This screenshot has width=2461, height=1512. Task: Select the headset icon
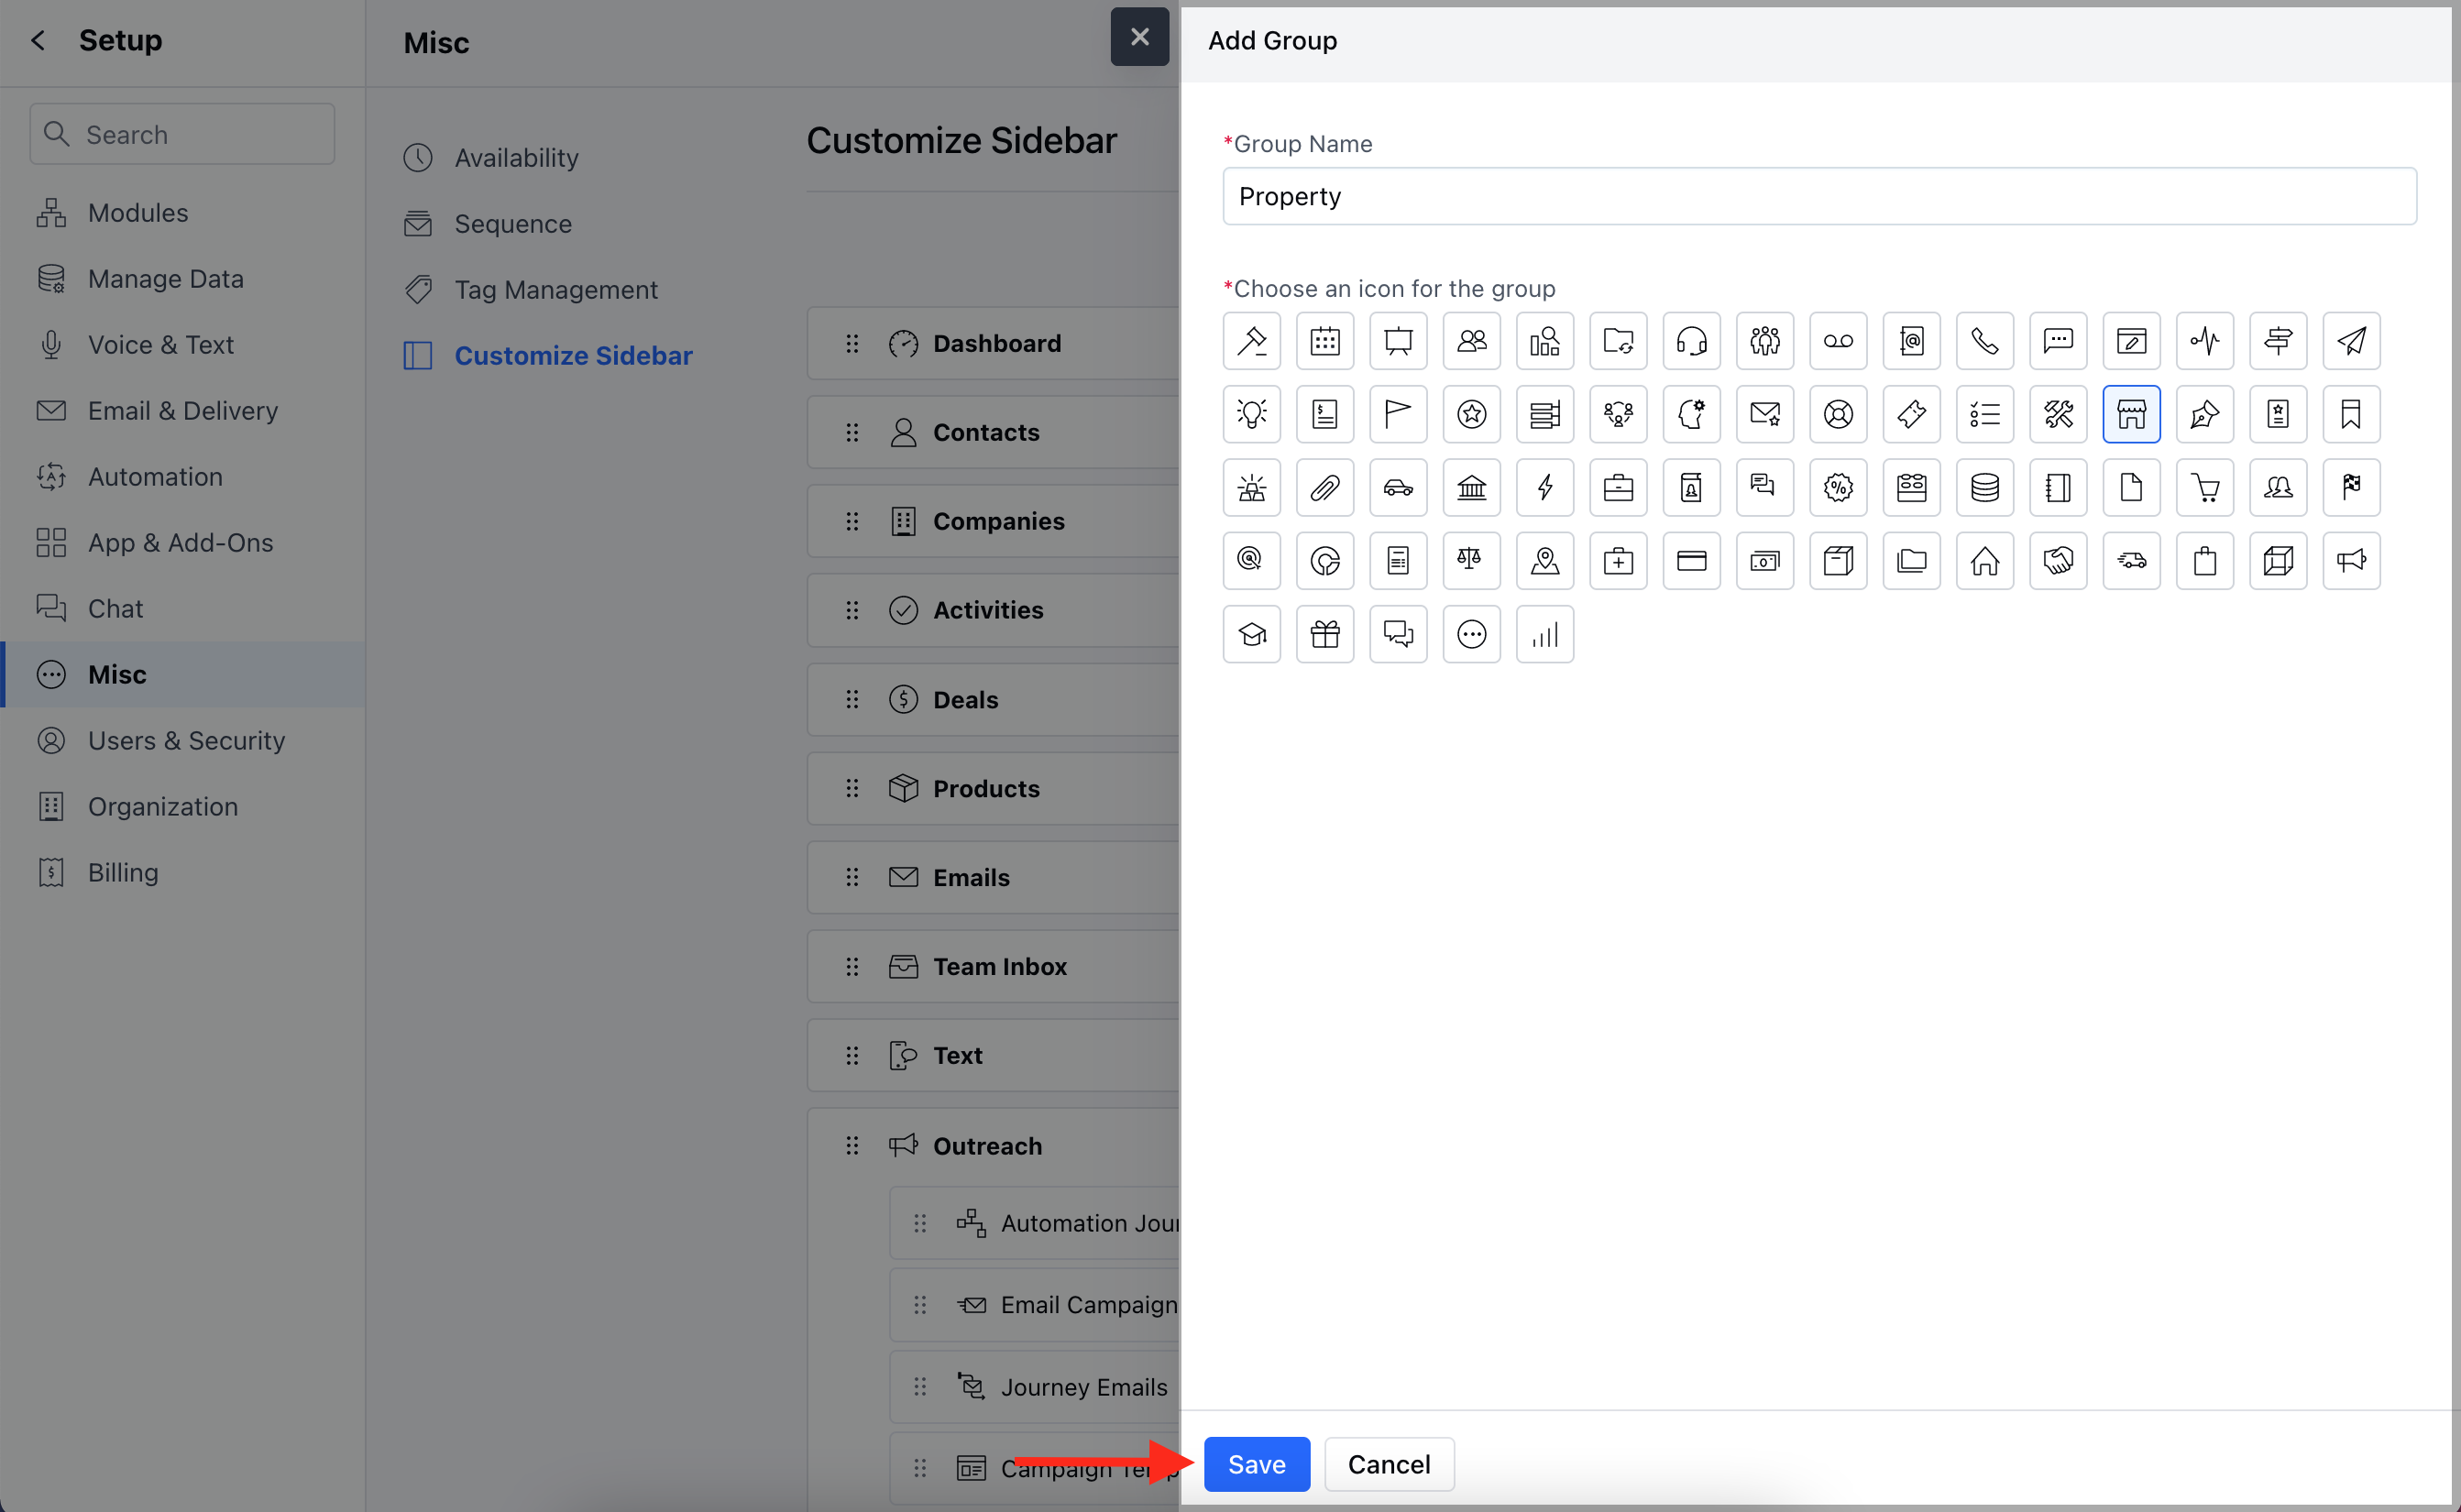(1691, 341)
